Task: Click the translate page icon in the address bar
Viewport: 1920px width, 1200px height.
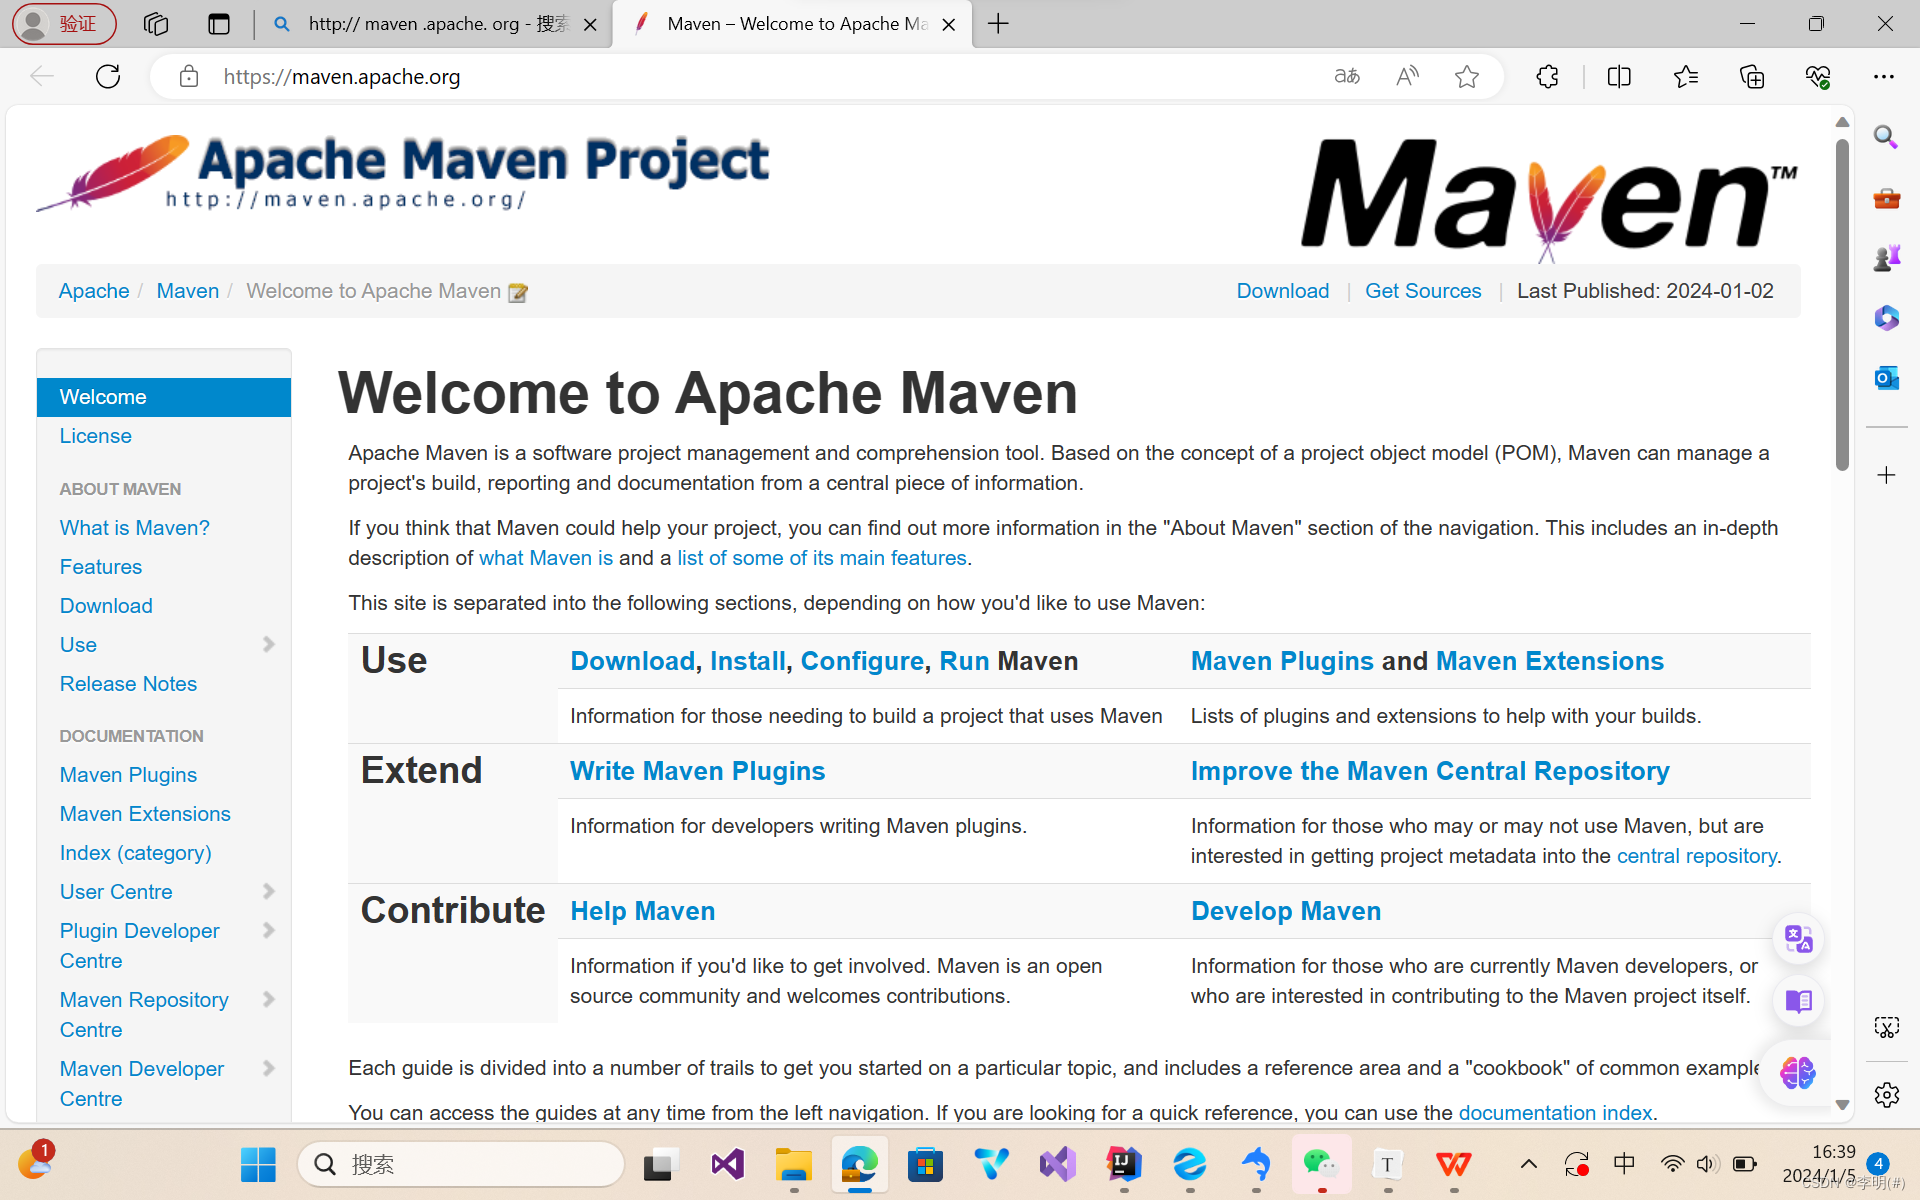Action: click(x=1347, y=77)
